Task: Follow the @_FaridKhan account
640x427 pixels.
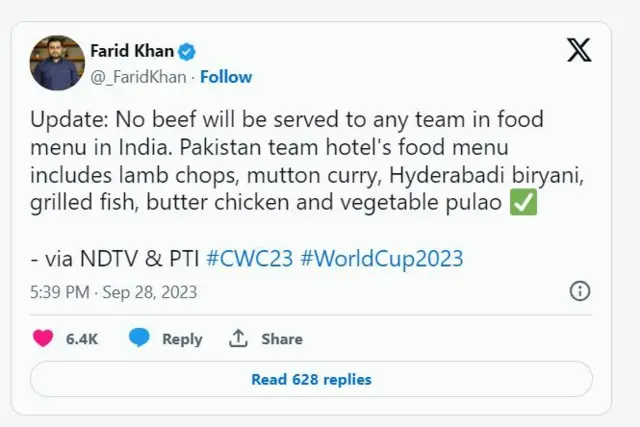Action: pyautogui.click(x=226, y=76)
